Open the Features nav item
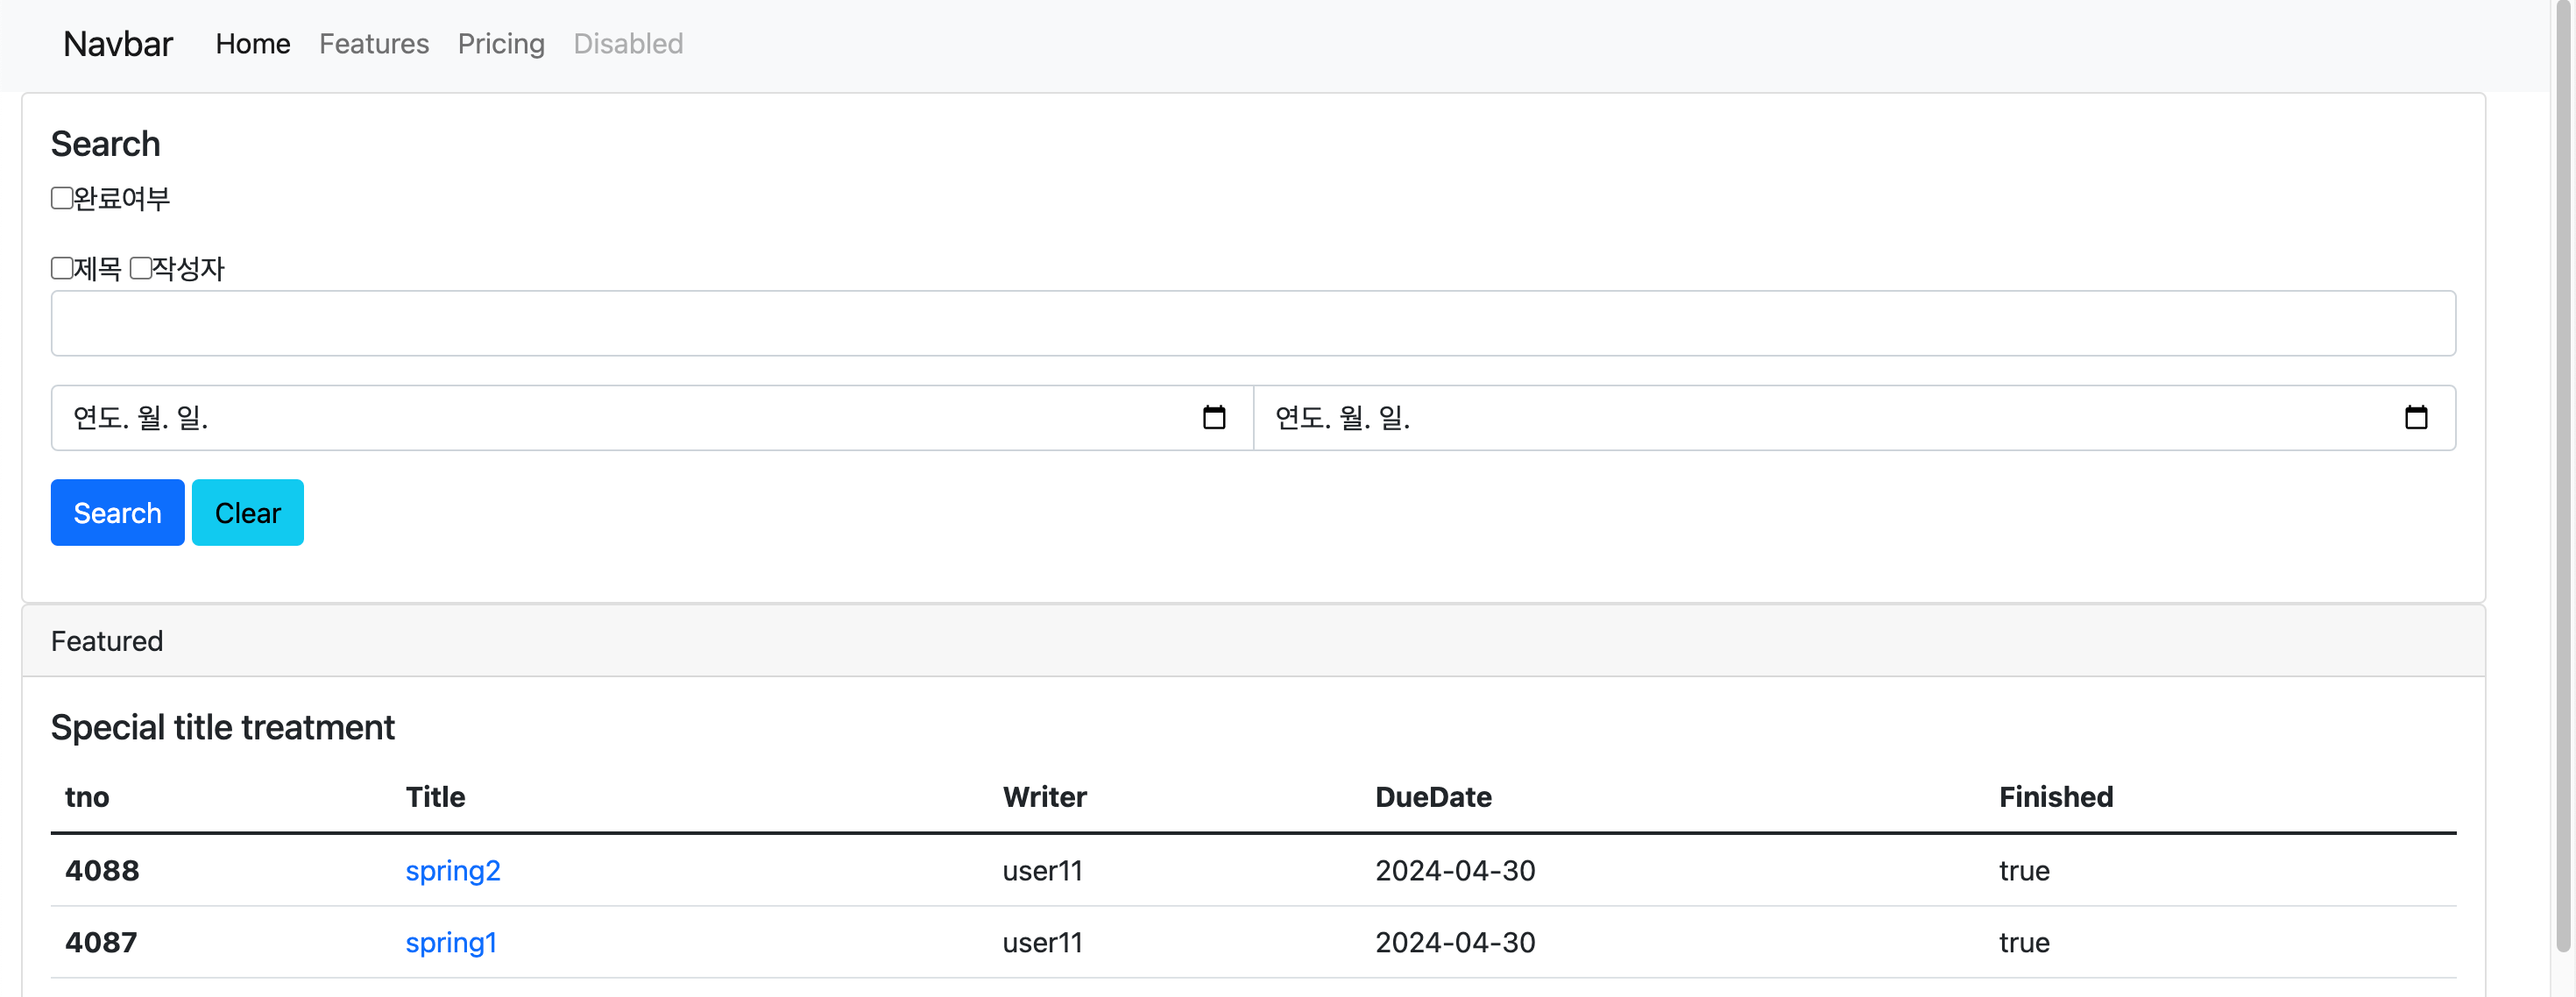This screenshot has height=997, width=2576. tap(374, 44)
